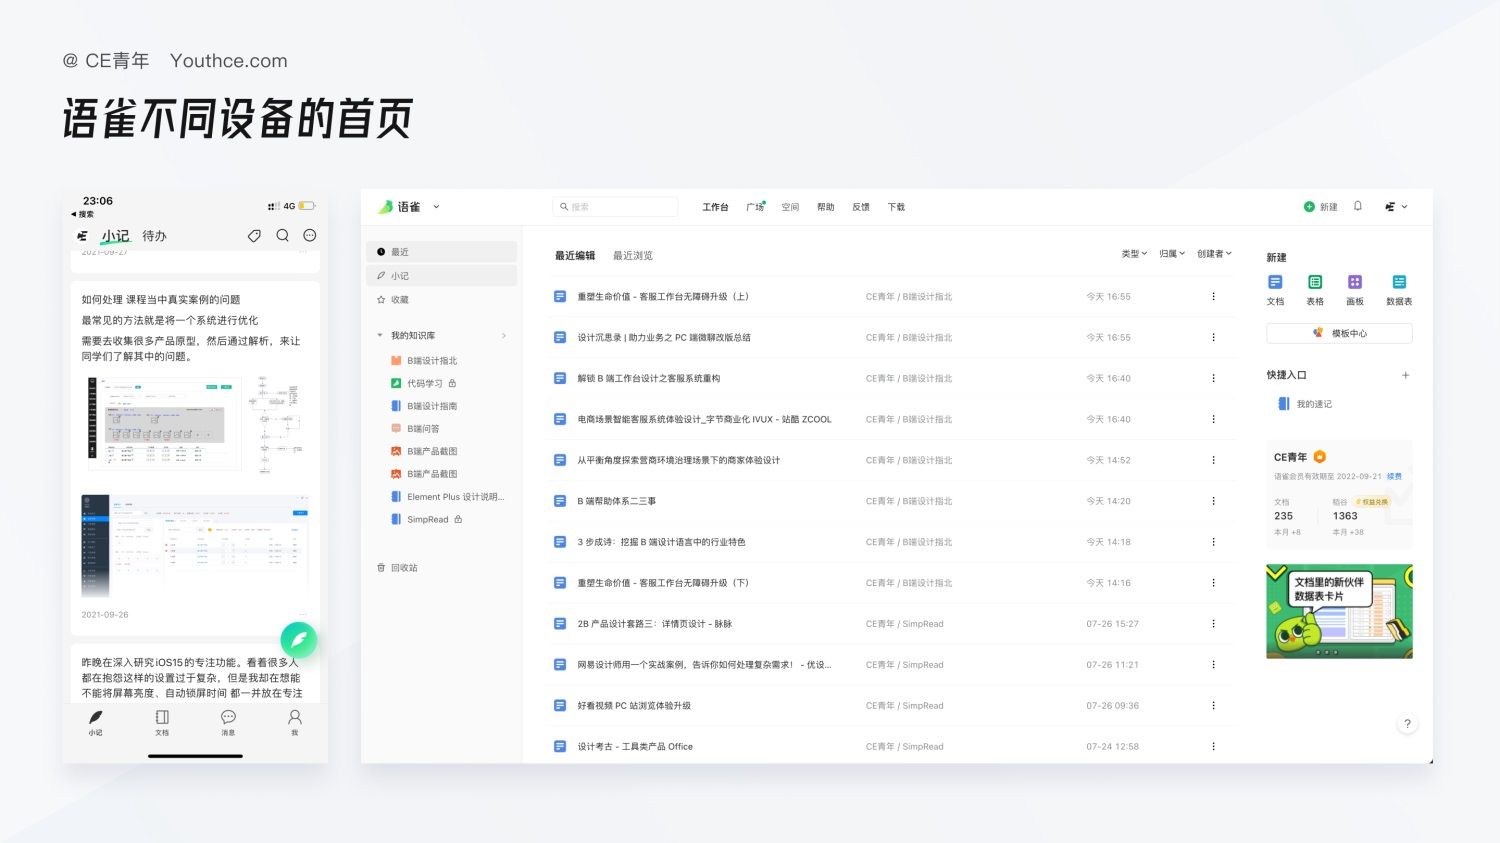Select 小记 in the desktop sidebar
Screen dimensions: 1500x843
tap(443, 276)
